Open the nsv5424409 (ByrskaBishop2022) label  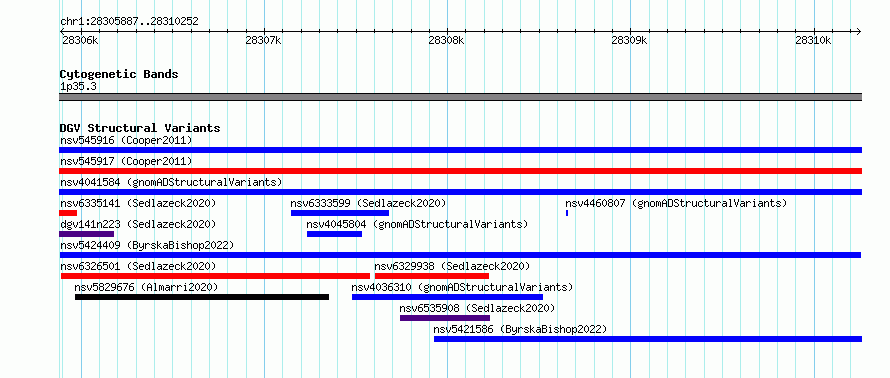[147, 245]
